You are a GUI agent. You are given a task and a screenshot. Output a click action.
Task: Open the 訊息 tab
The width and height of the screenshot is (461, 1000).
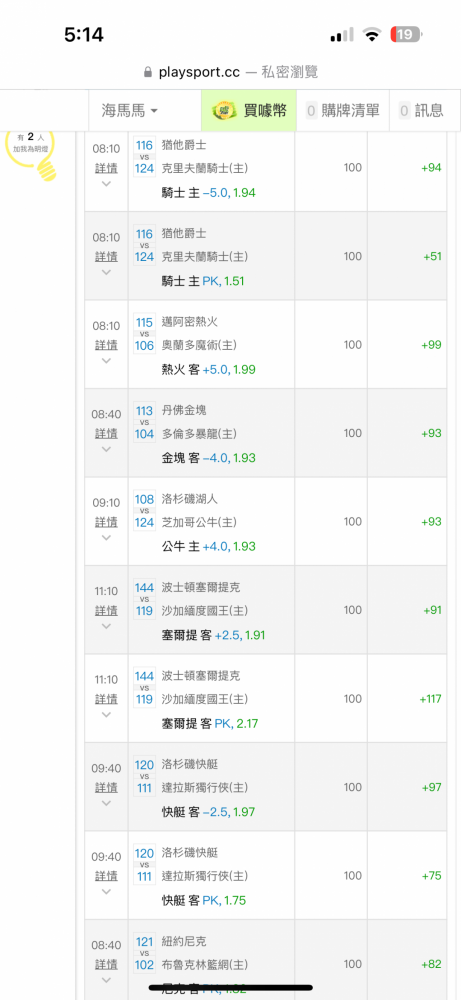click(421, 110)
